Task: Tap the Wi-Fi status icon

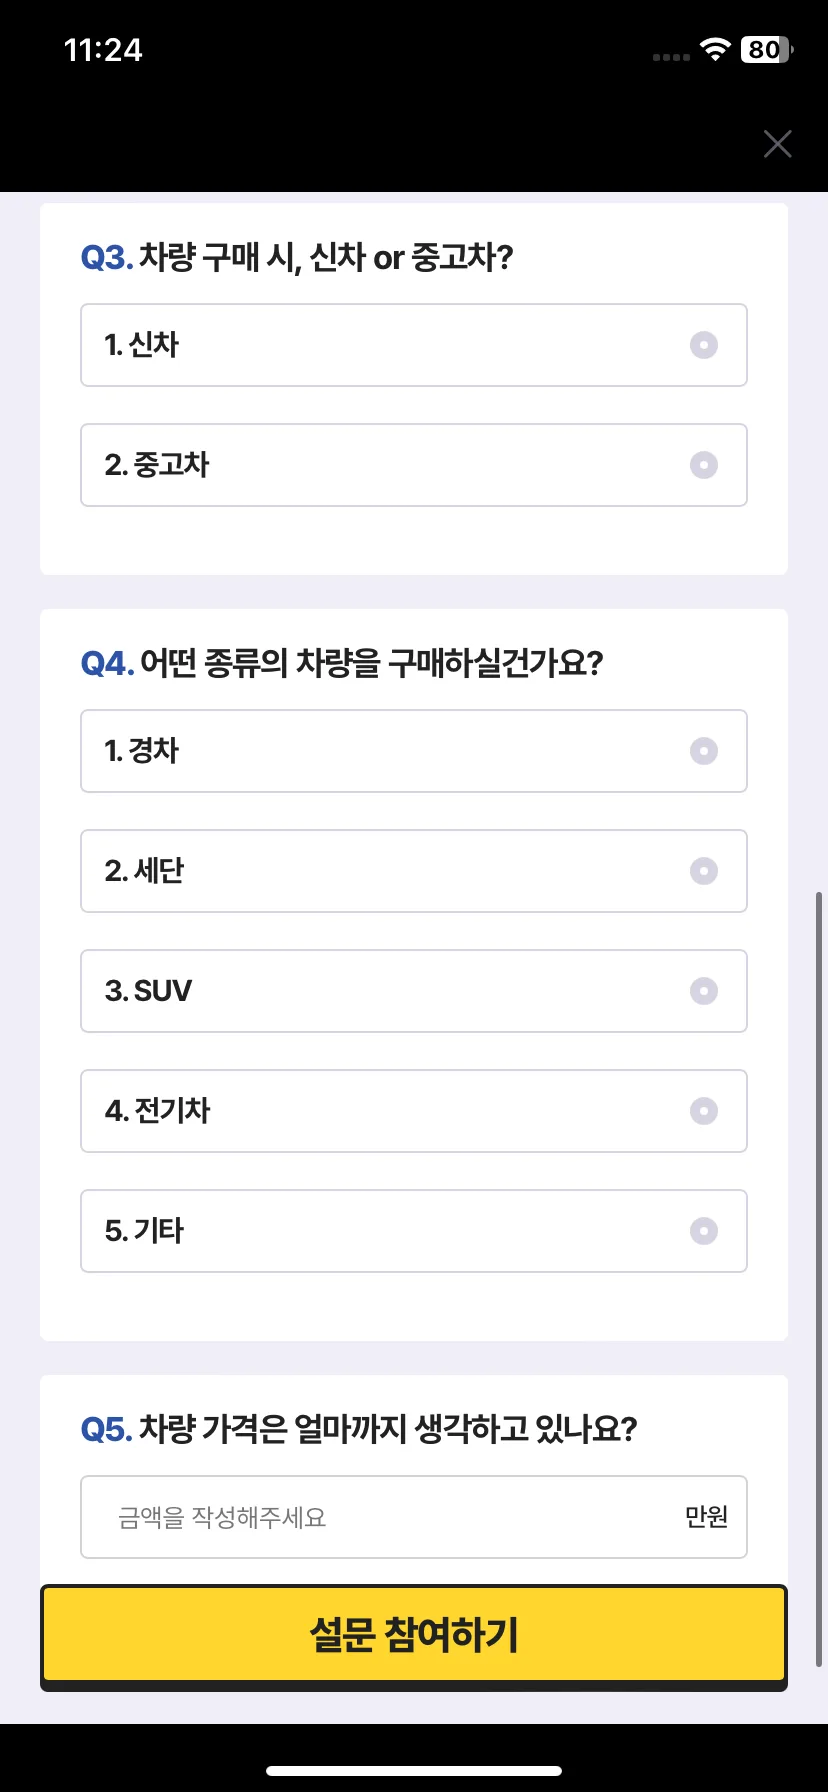Action: coord(715,49)
